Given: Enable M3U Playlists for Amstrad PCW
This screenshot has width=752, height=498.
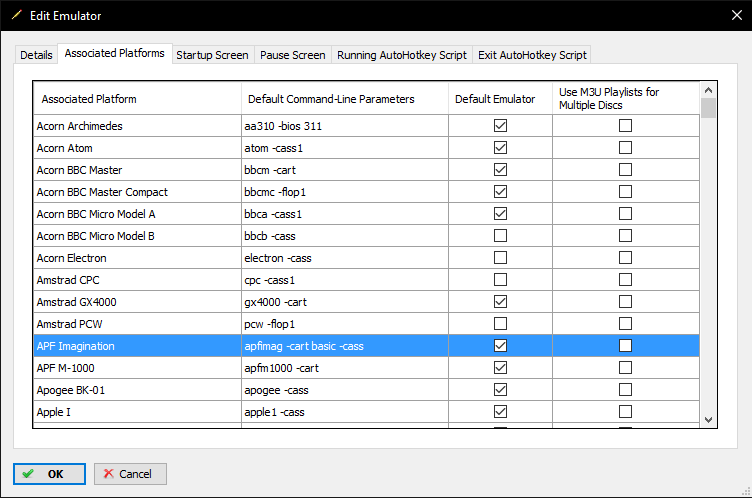Looking at the screenshot, I should click(x=625, y=324).
